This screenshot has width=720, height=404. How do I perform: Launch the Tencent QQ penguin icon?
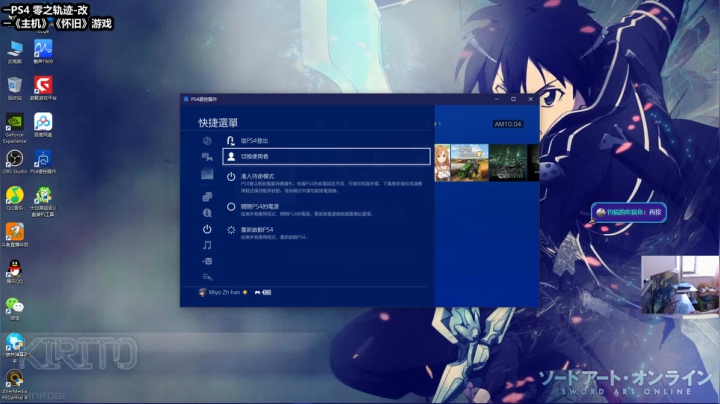[x=15, y=272]
